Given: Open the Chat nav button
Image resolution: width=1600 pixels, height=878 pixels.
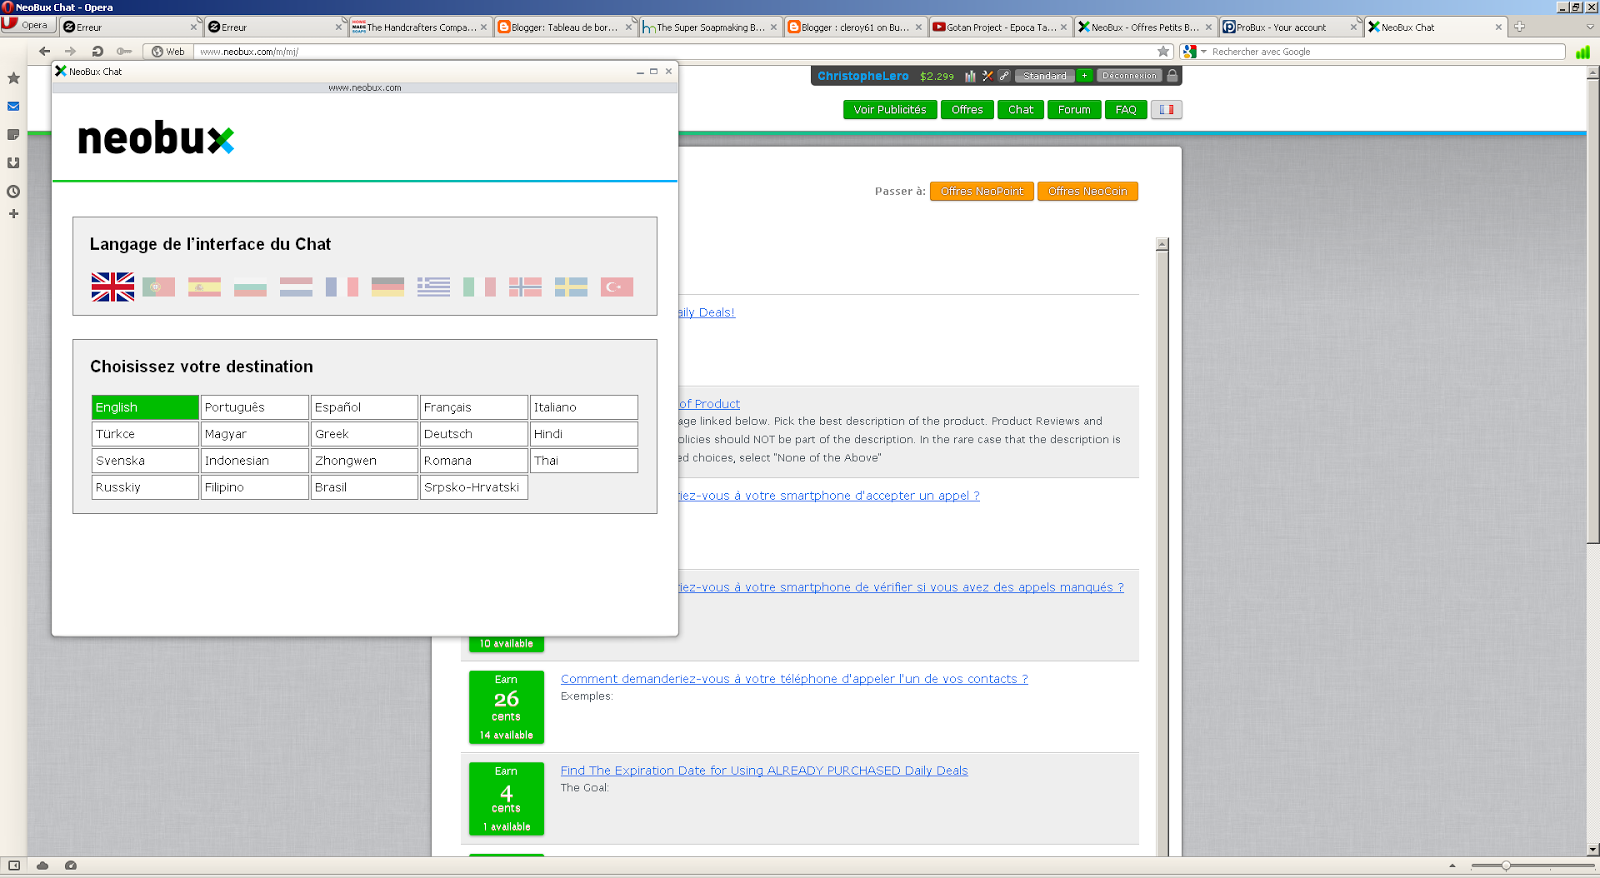Looking at the screenshot, I should [x=1021, y=110].
